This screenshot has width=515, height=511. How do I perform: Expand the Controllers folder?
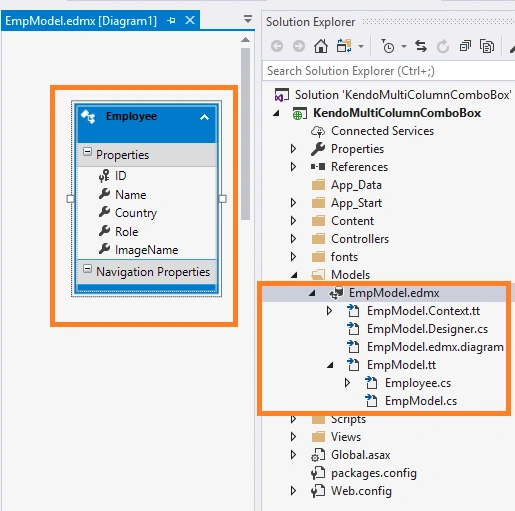(x=293, y=239)
